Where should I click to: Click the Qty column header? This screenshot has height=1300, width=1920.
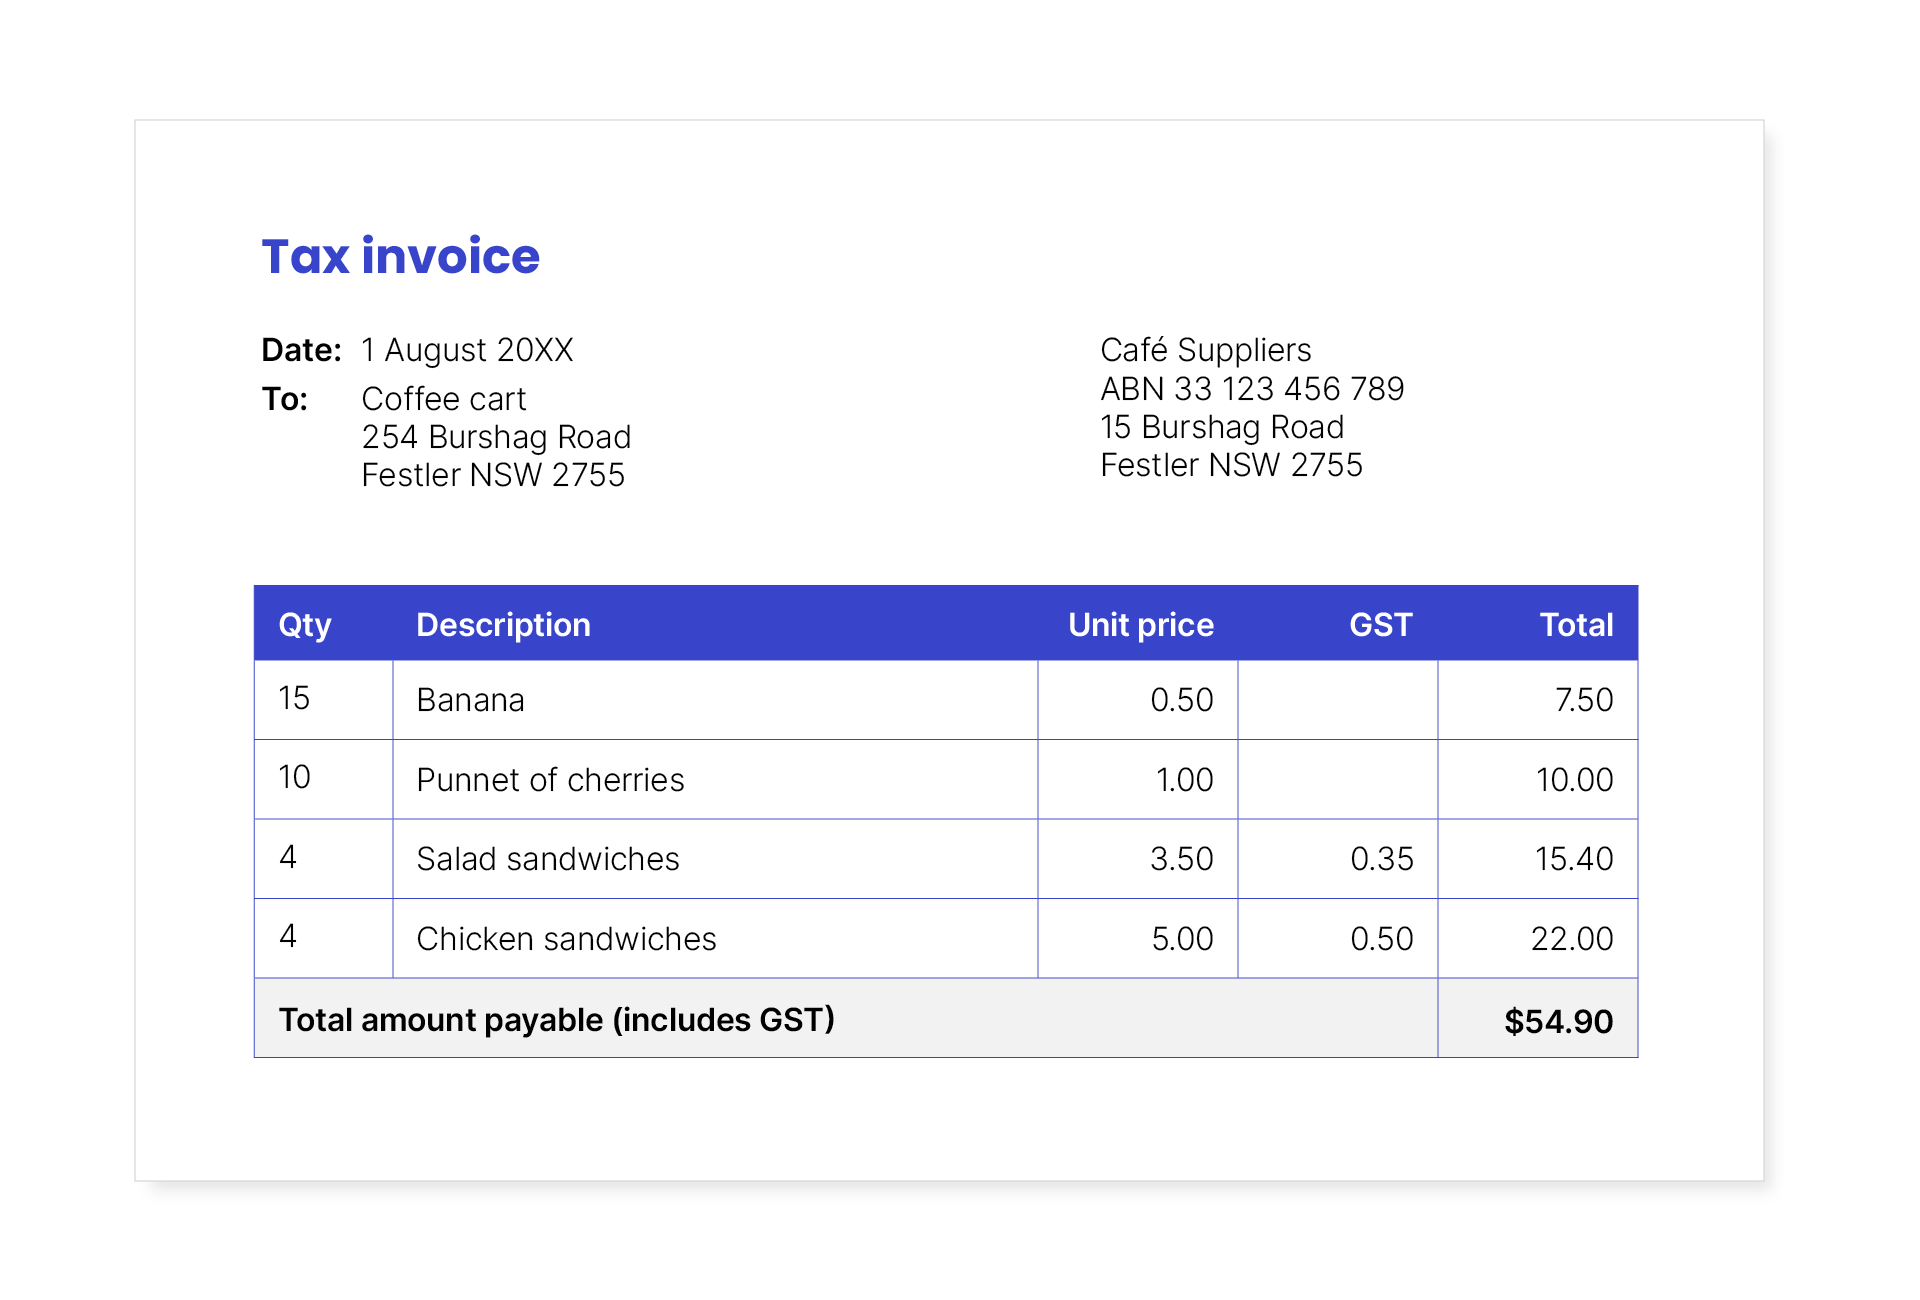(x=305, y=623)
